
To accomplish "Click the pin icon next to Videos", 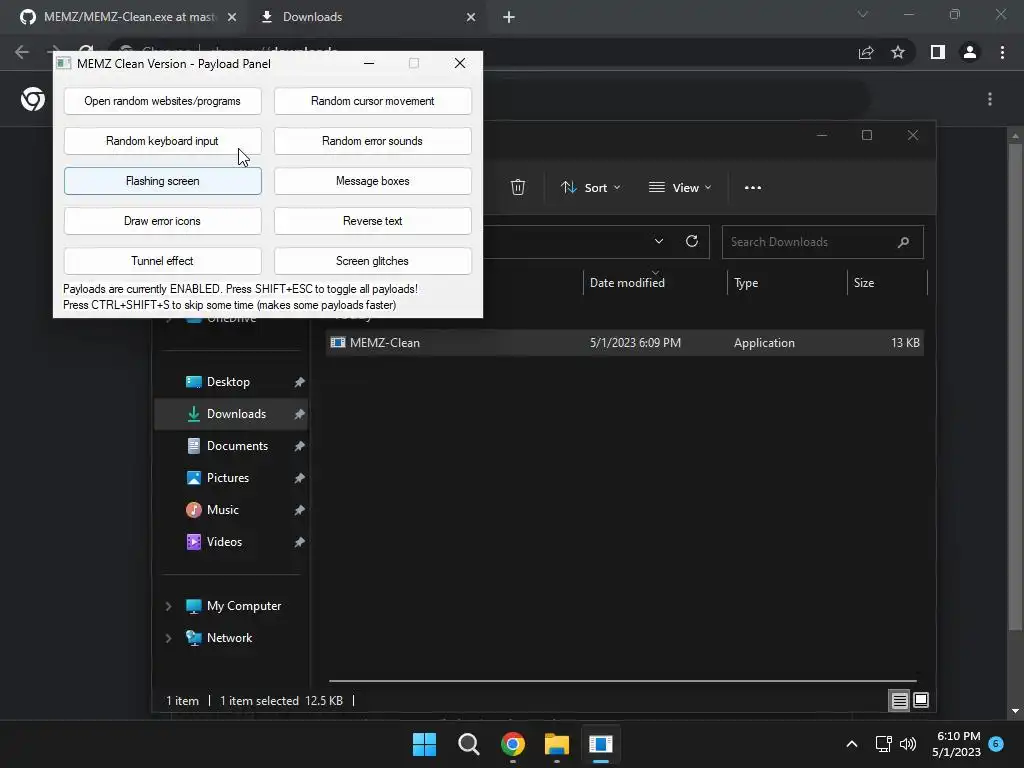I will pos(299,542).
